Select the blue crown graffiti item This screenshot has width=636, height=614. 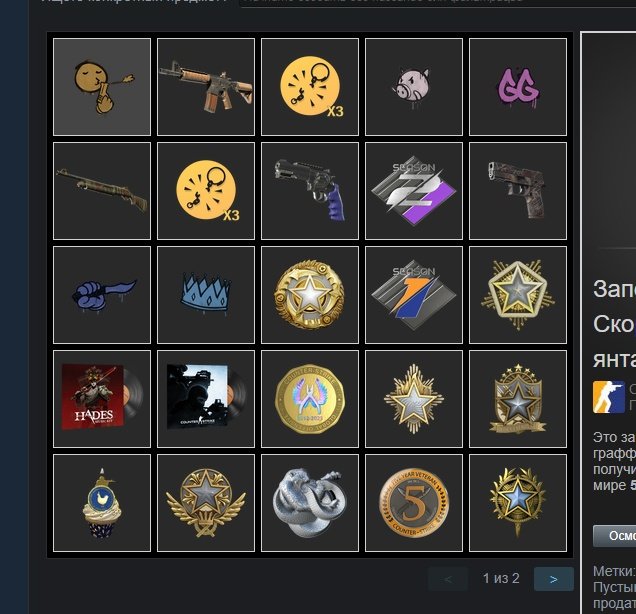point(206,295)
